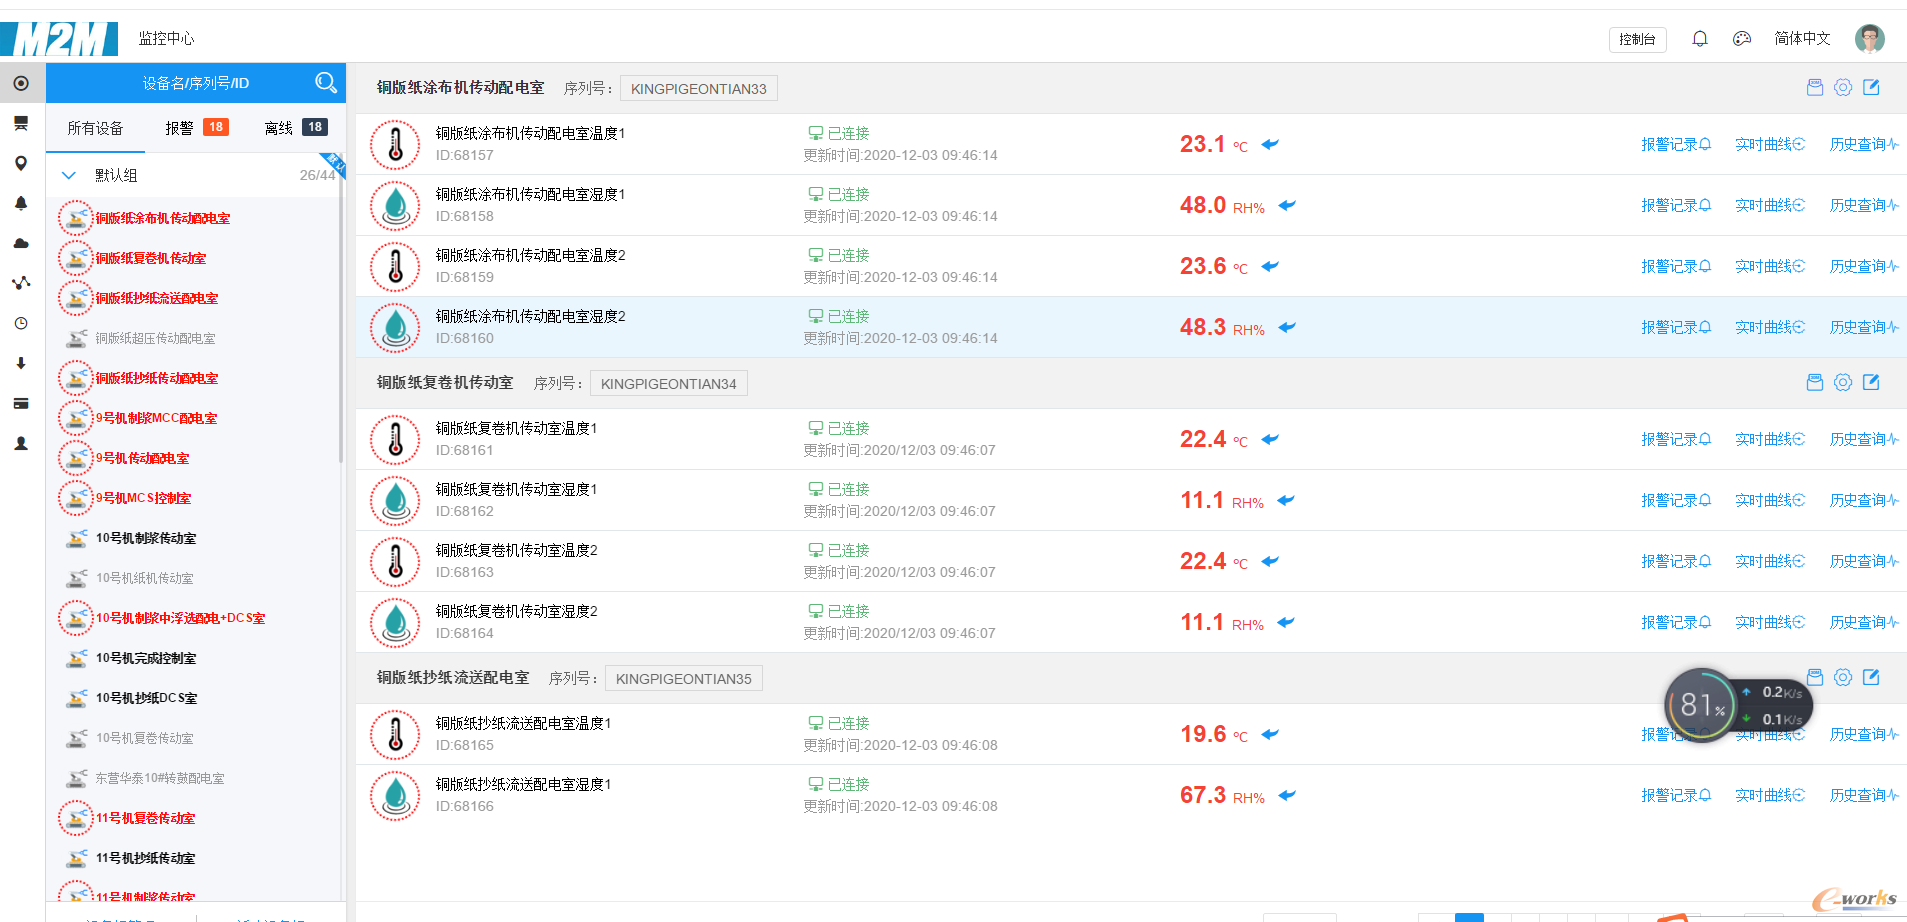Click serial number box KINGPIGEONTIAN35
This screenshot has width=1907, height=922.
point(684,678)
